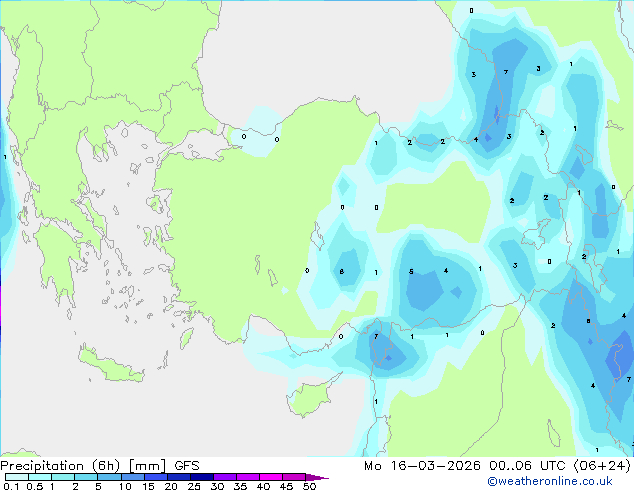The width and height of the screenshot is (634, 490).
Task: Click the '15' legend label
Action: pos(148,486)
